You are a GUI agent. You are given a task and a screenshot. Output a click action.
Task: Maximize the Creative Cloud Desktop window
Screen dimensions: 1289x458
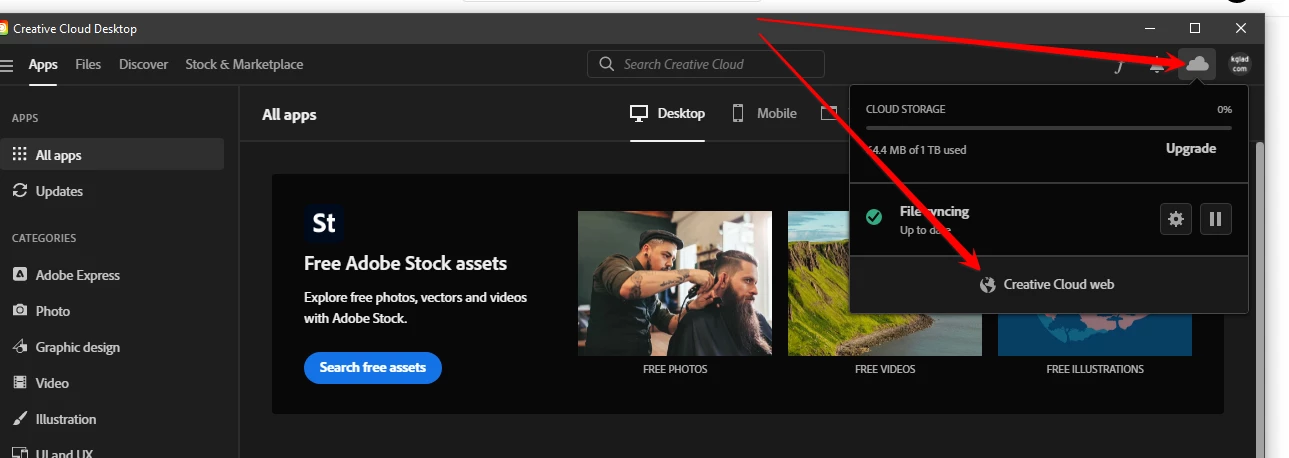1195,28
